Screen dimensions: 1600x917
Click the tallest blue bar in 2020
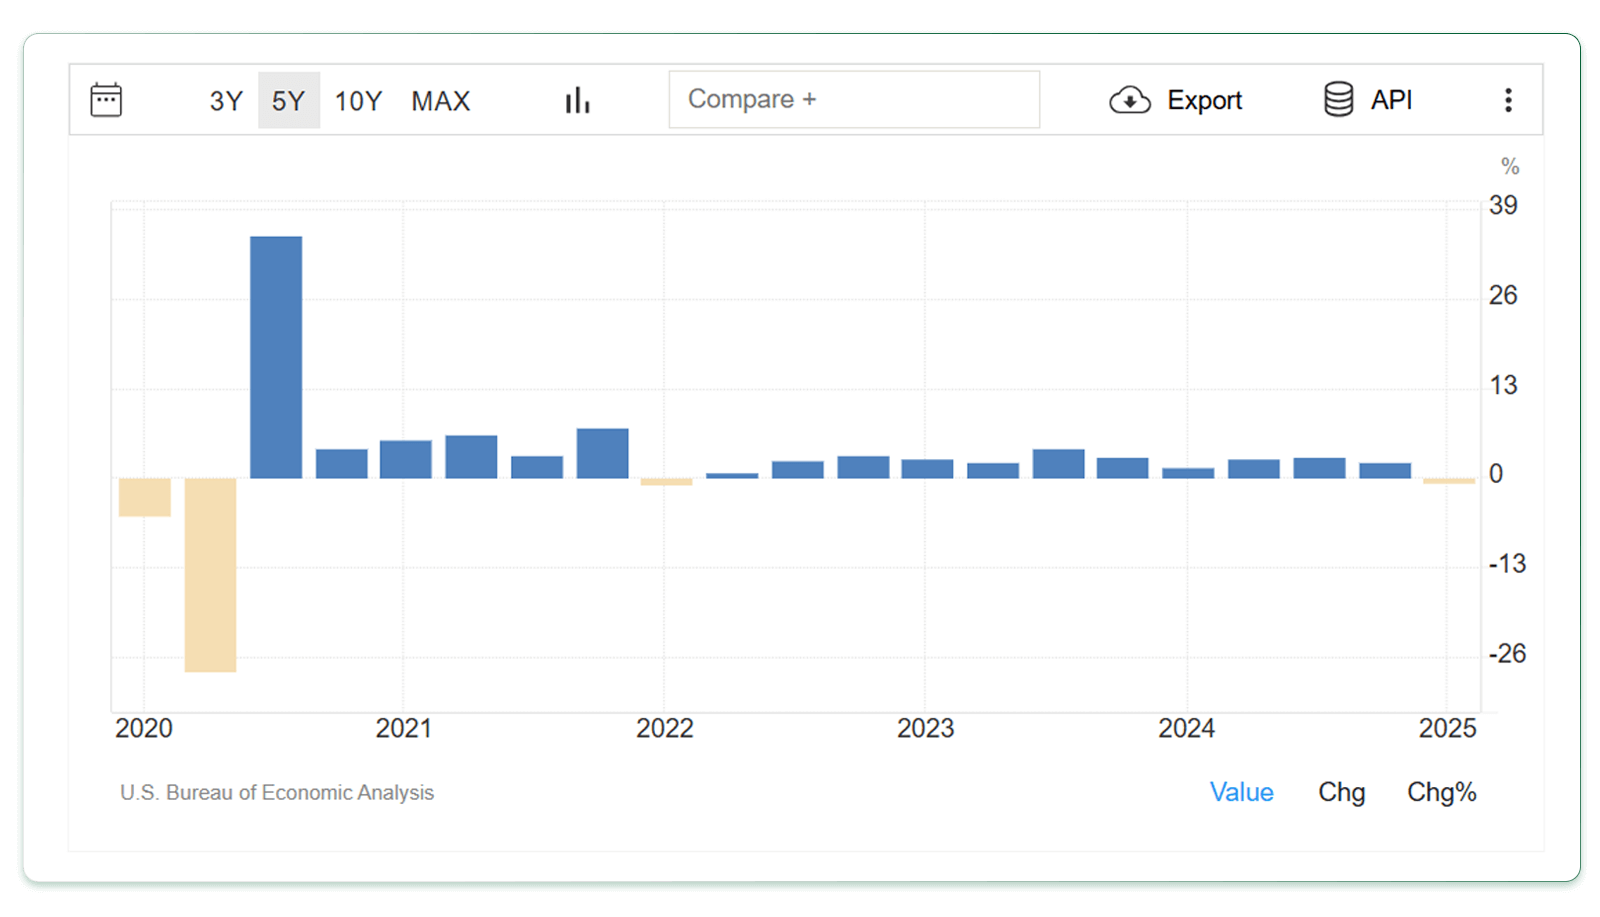coord(276,357)
